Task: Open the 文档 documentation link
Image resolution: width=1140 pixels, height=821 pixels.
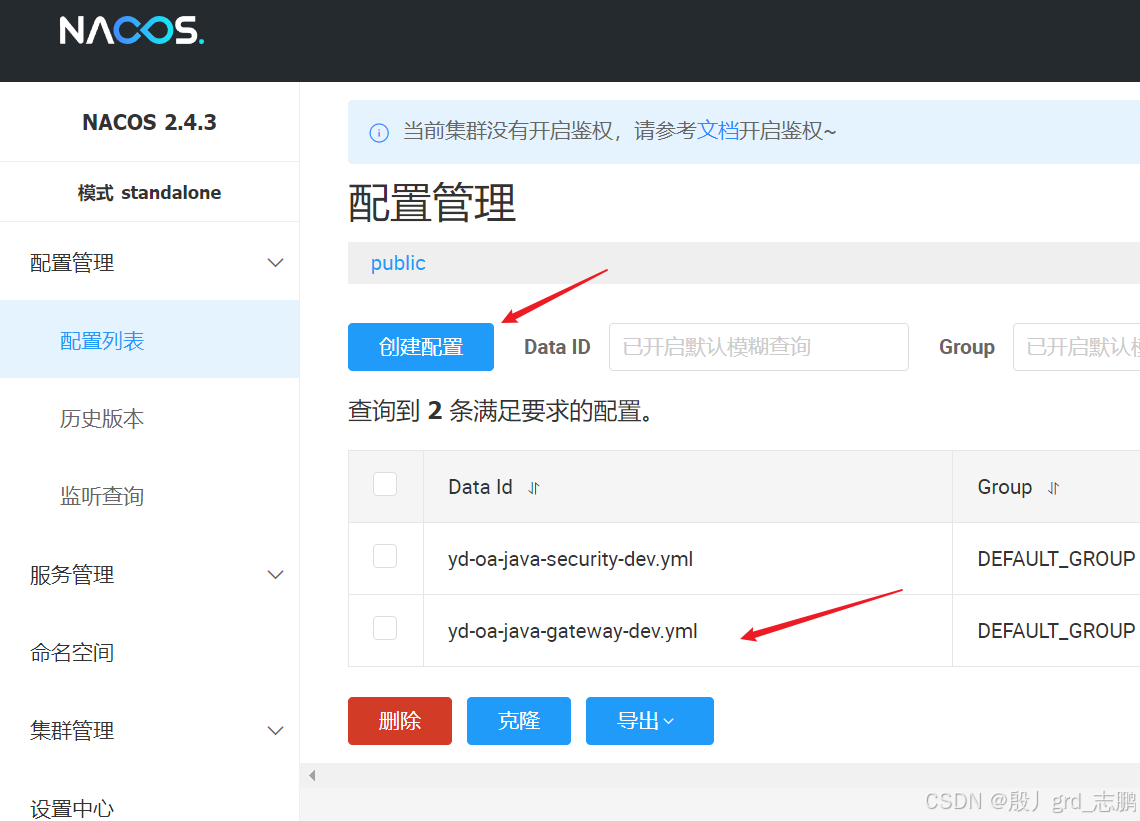Action: [x=718, y=131]
